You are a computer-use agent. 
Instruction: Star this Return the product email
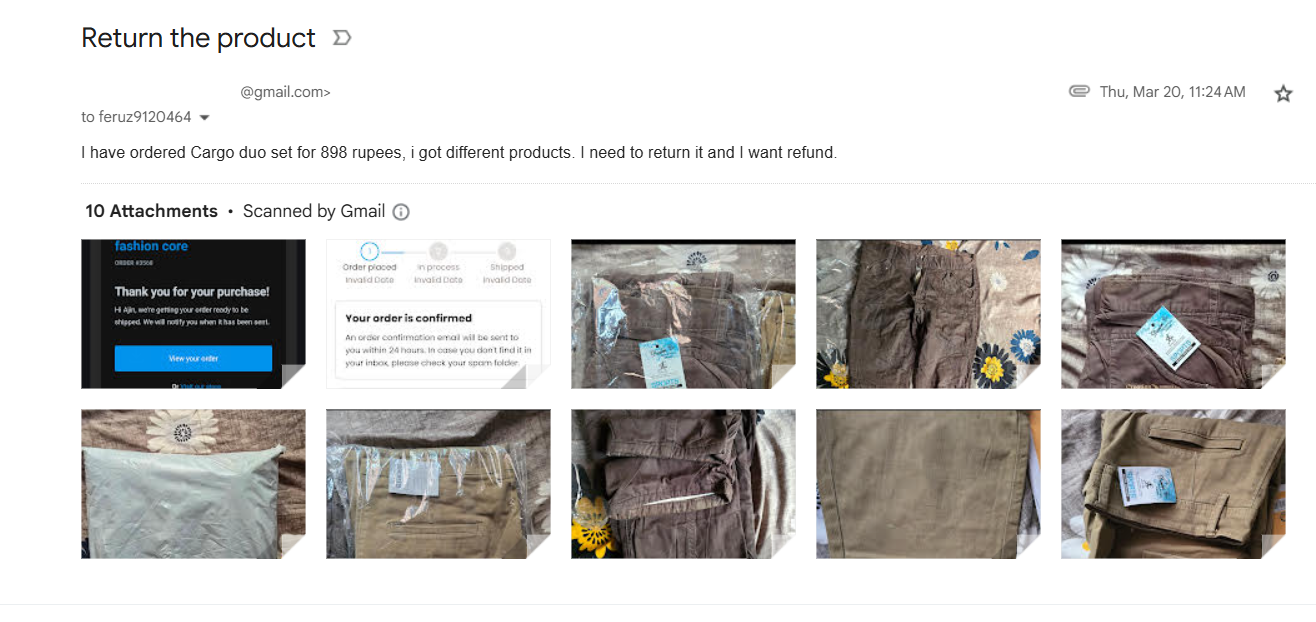pos(1283,93)
